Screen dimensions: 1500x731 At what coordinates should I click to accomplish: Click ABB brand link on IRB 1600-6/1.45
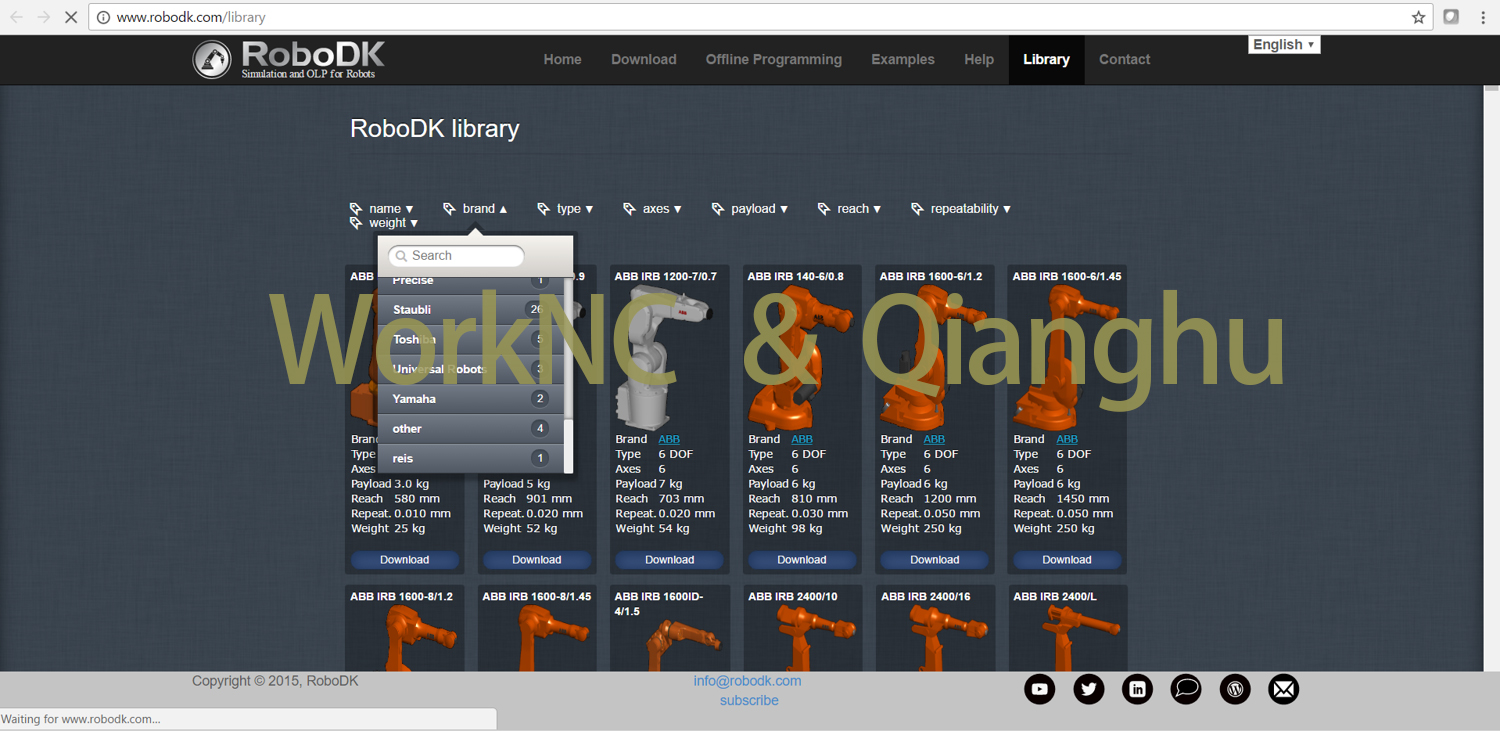(x=1067, y=439)
